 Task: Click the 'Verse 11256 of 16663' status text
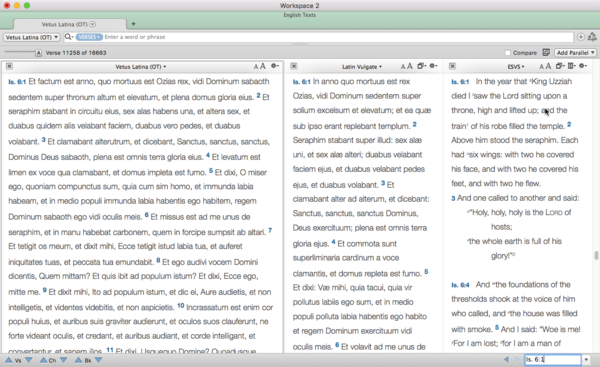(76, 53)
